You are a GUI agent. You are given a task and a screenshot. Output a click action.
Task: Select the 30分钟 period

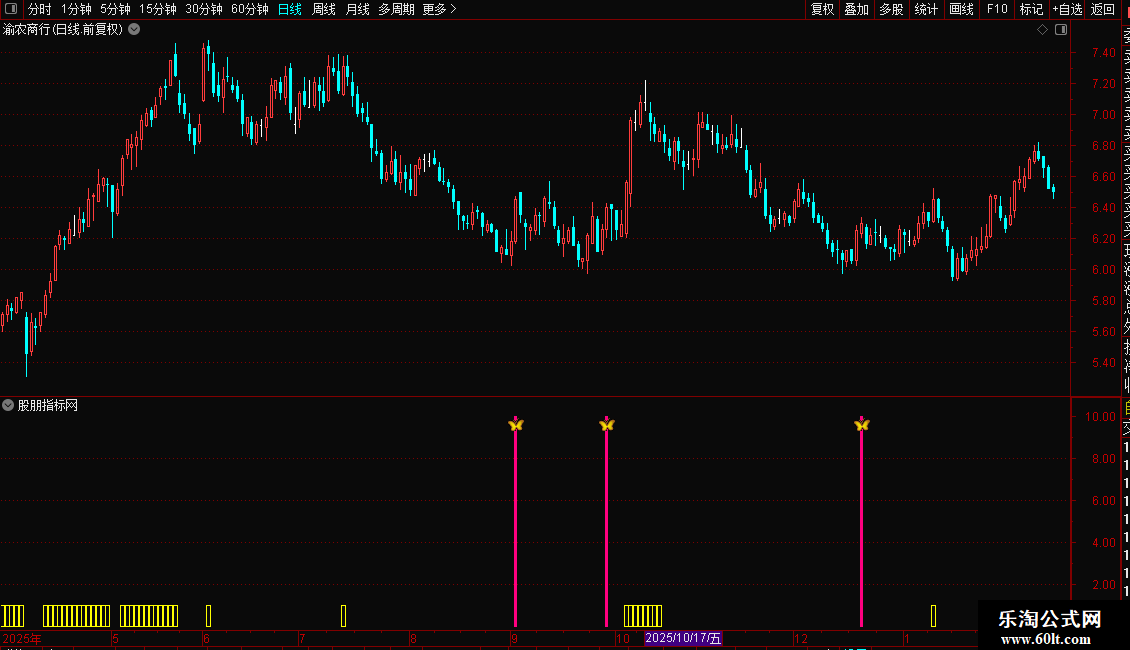click(204, 9)
